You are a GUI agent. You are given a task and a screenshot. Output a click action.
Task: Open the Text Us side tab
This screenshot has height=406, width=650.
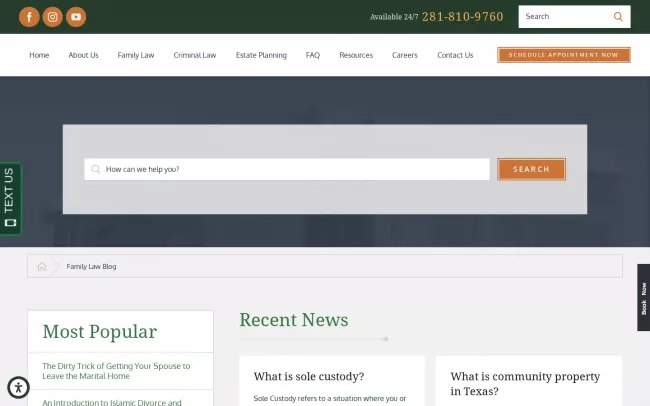tap(10, 198)
